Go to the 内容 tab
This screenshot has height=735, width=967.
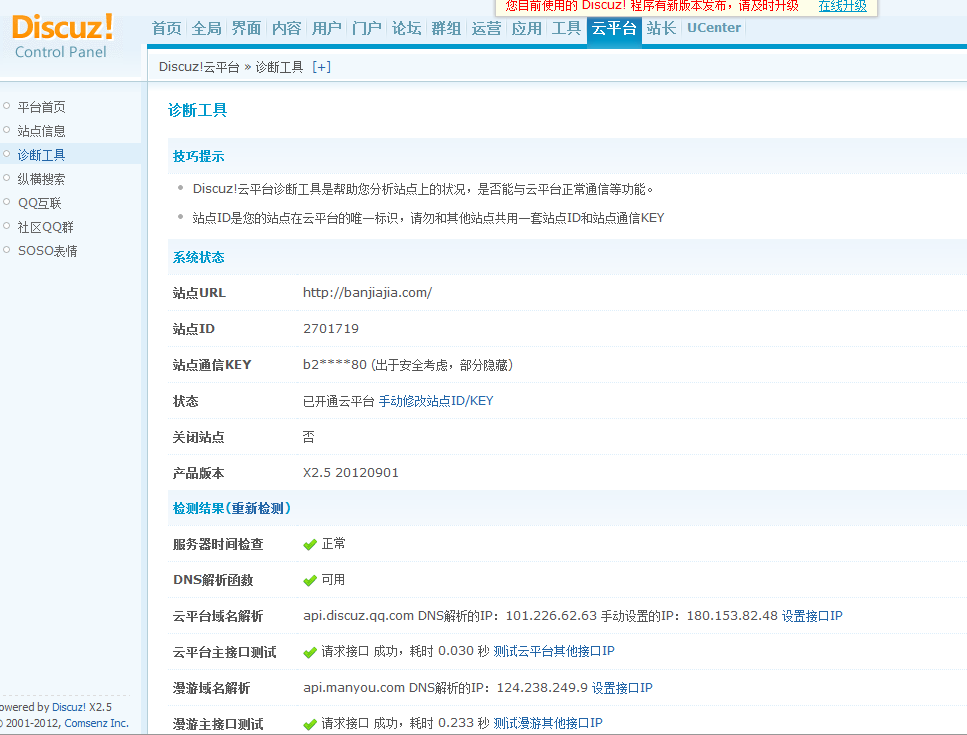coord(287,28)
